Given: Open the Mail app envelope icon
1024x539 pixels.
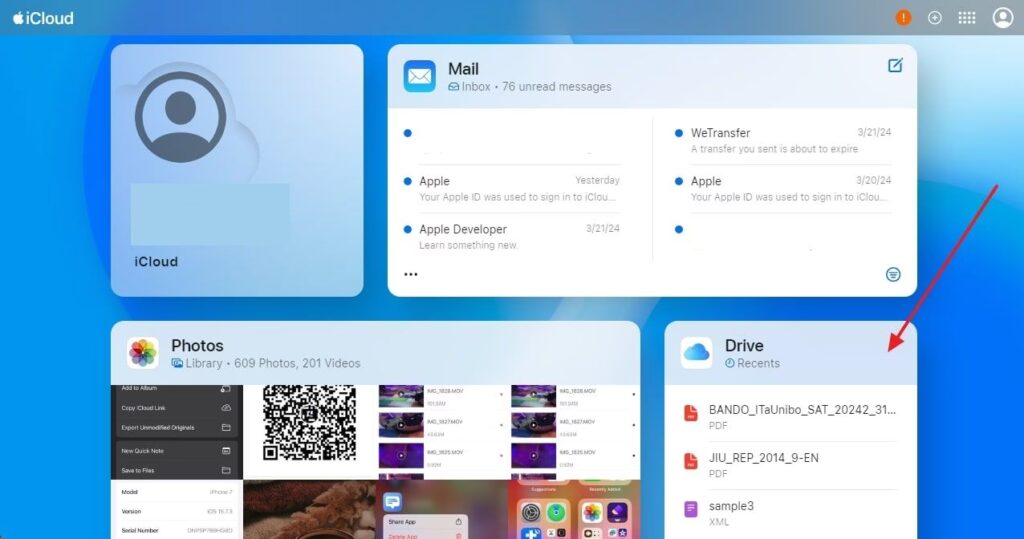Looking at the screenshot, I should [420, 76].
